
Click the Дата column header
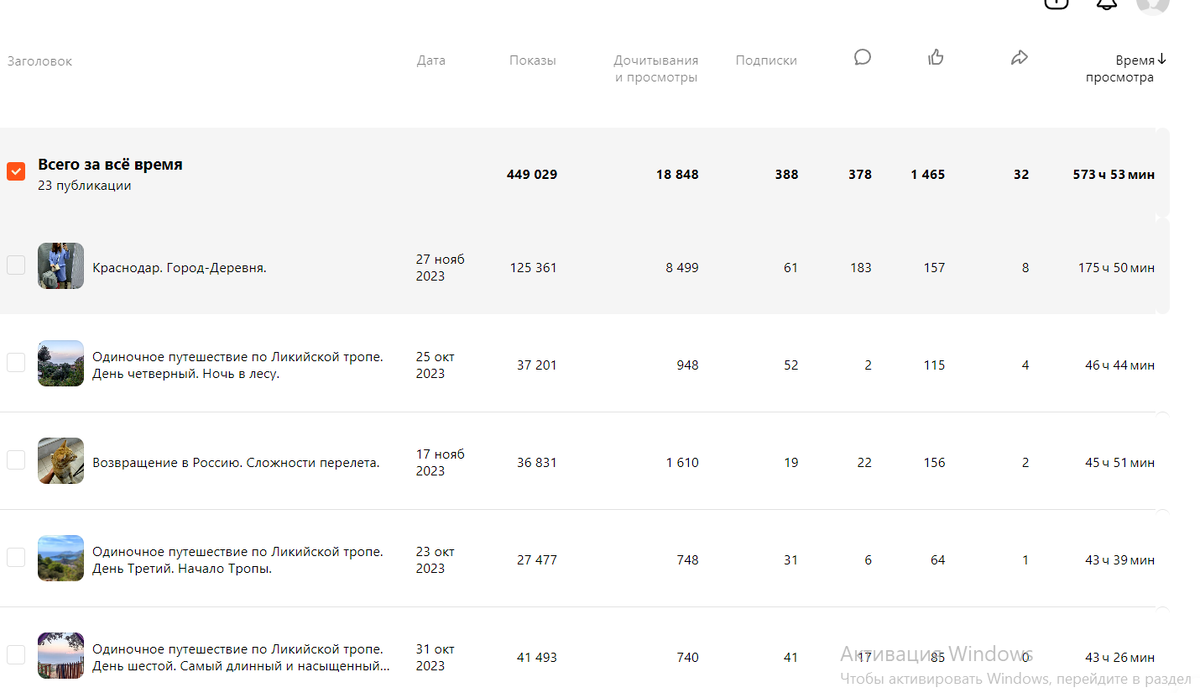(431, 61)
